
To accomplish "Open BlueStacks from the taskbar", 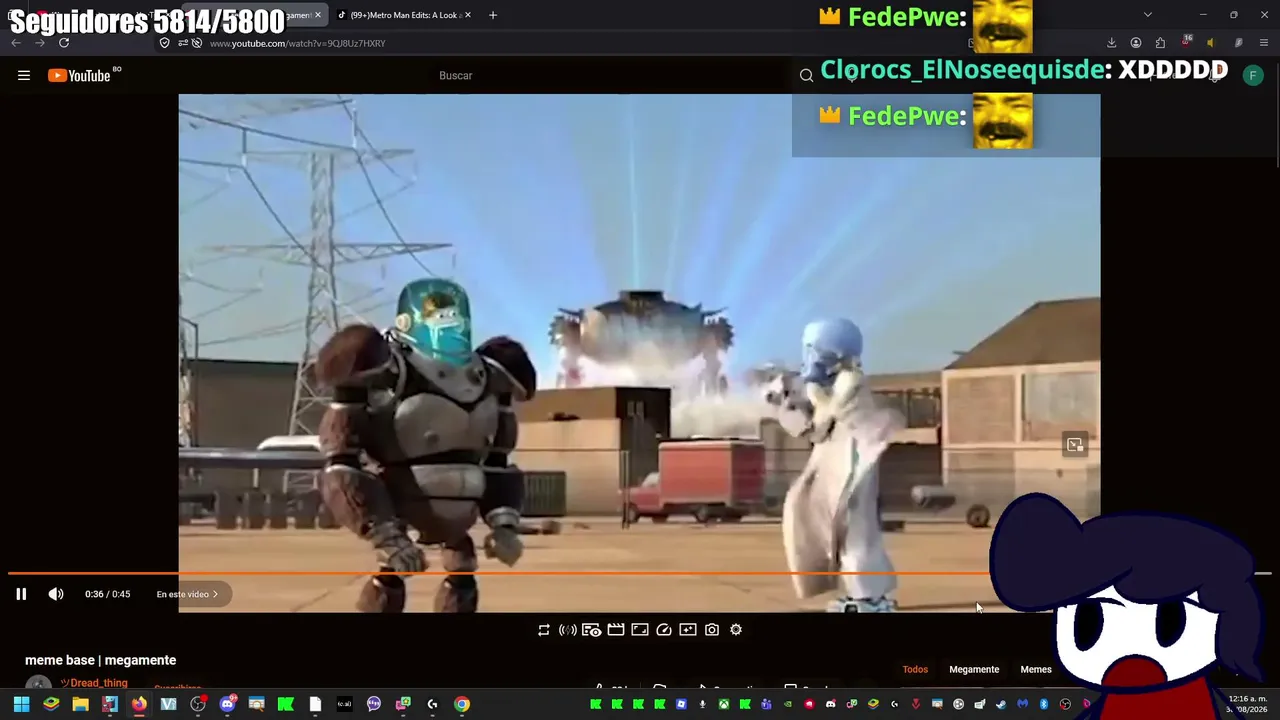I will 51,704.
